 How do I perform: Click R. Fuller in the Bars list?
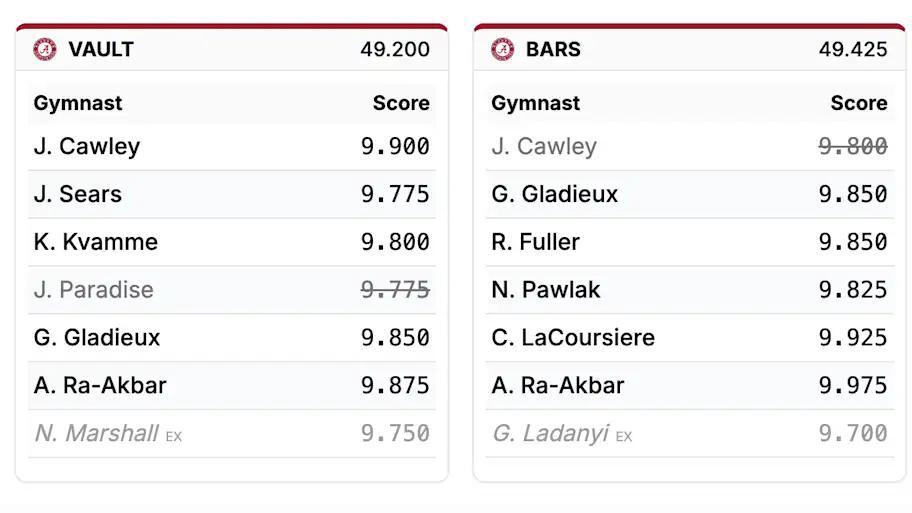pos(536,242)
